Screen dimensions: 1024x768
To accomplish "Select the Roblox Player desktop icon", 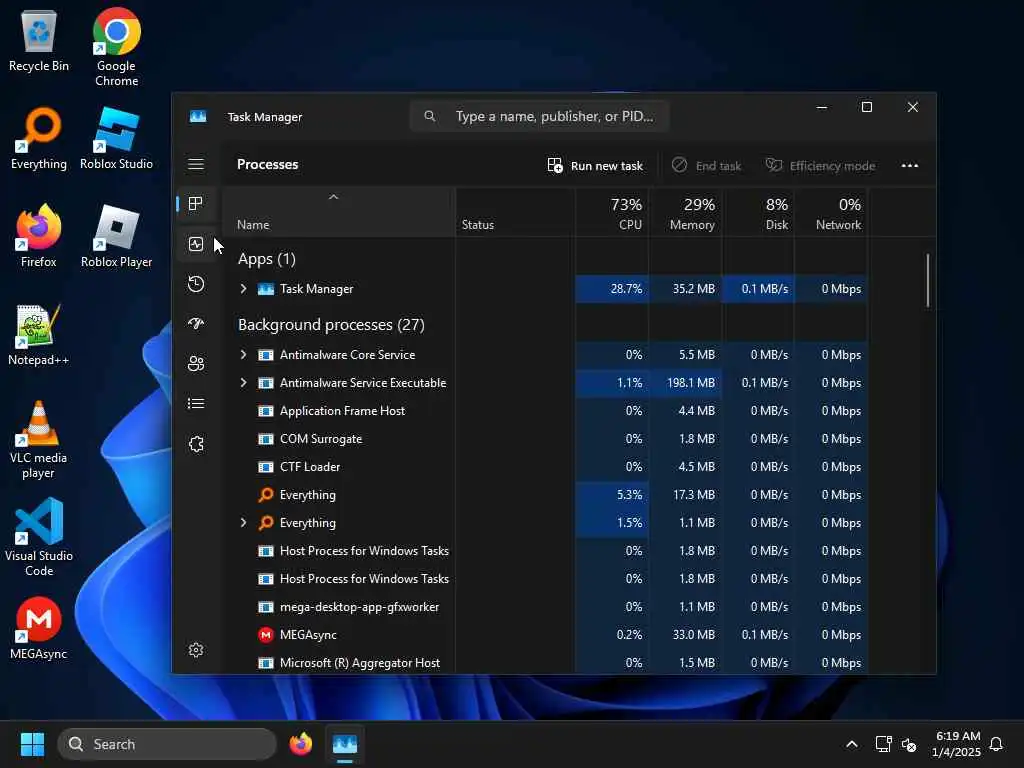I will pyautogui.click(x=116, y=236).
